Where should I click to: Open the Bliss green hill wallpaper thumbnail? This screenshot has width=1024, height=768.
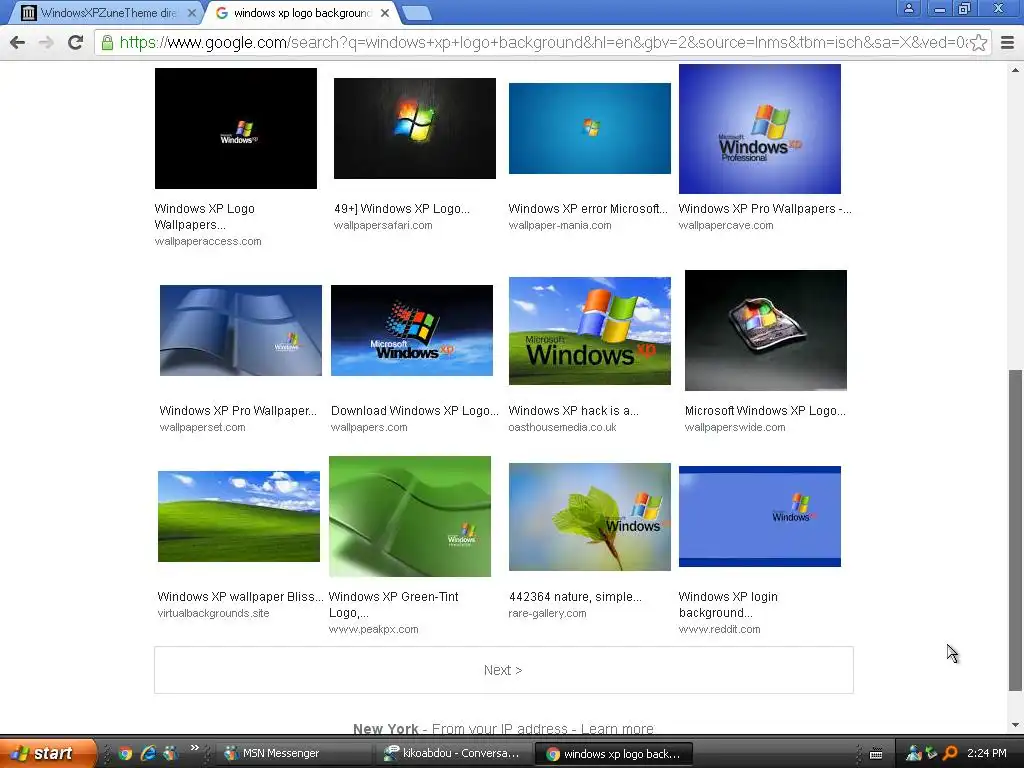click(239, 517)
